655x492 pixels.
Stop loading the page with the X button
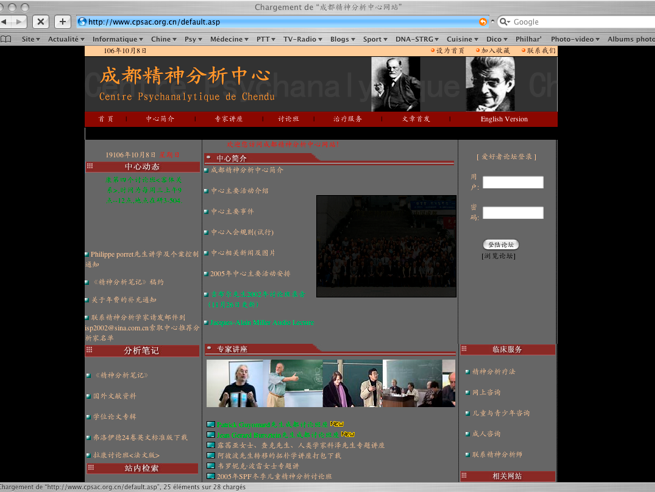(41, 22)
